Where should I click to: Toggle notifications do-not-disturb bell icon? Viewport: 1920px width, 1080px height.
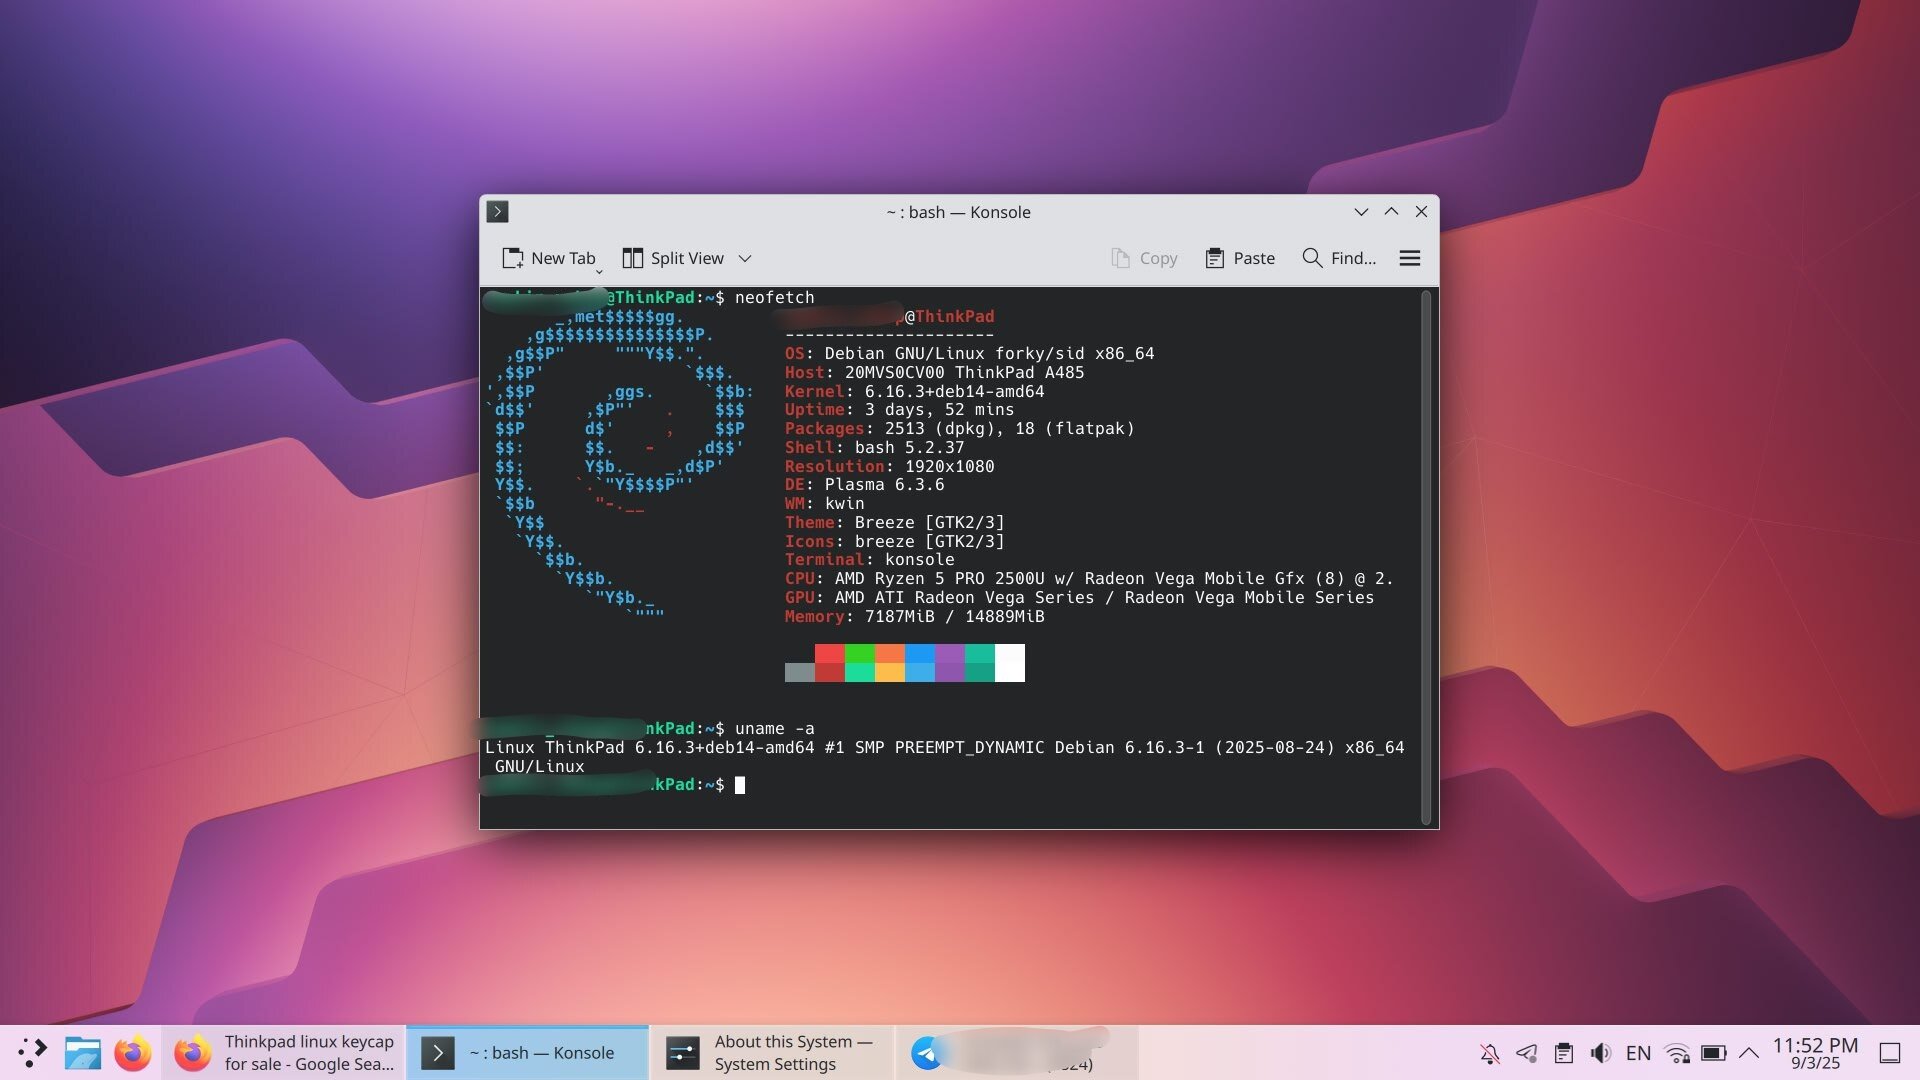[x=1490, y=1053]
